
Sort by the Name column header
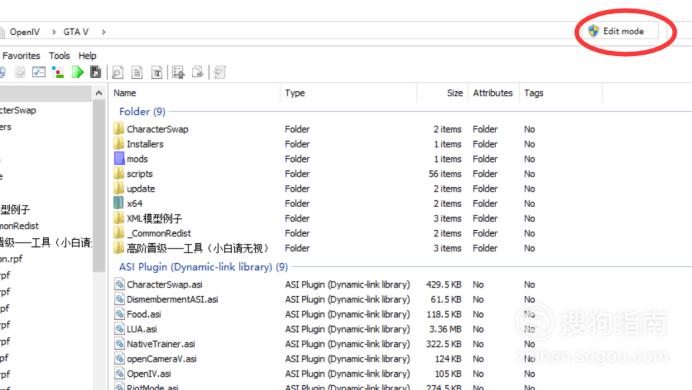[125, 93]
